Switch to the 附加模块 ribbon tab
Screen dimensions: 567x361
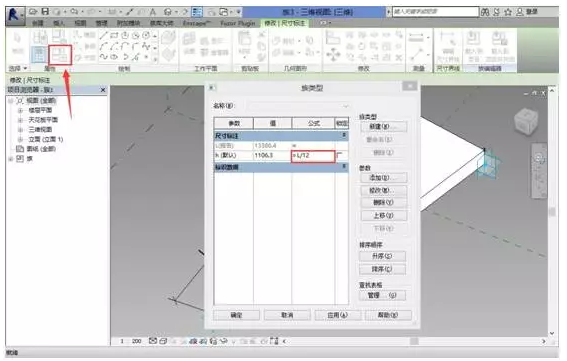[128, 23]
